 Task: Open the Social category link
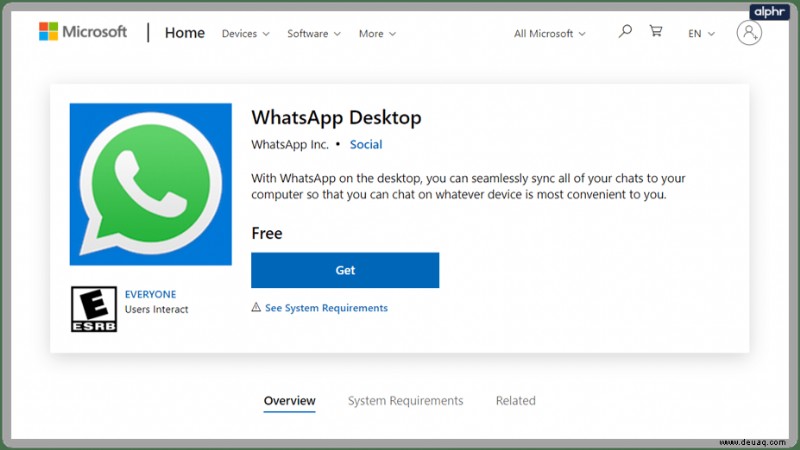(366, 144)
